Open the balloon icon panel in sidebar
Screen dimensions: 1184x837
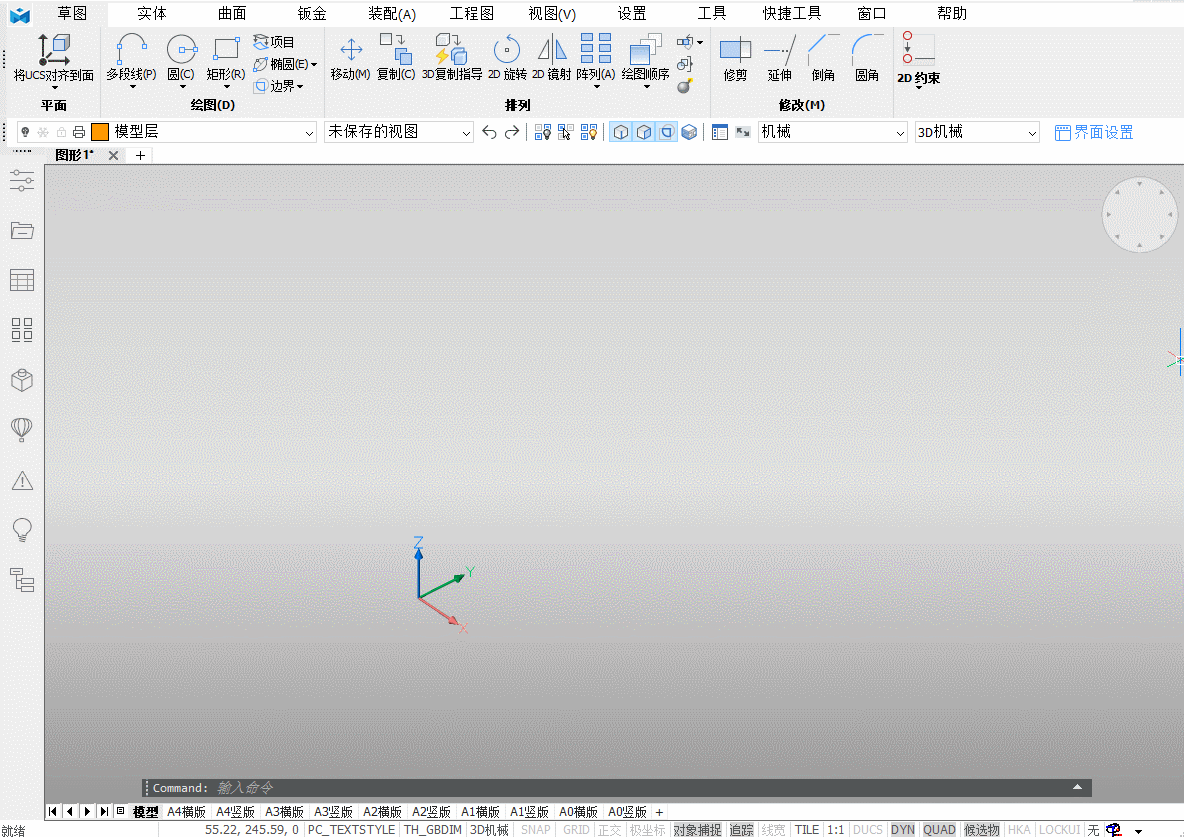click(22, 430)
